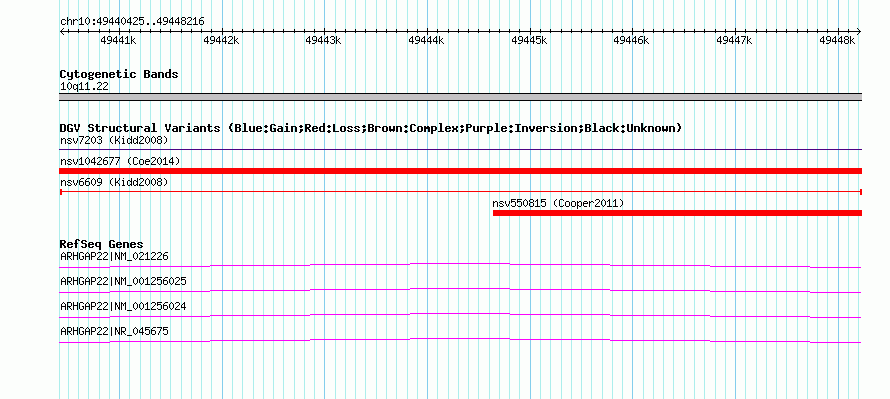Click the RefSeq Genes track title
The width and height of the screenshot is (890, 399).
click(x=101, y=245)
